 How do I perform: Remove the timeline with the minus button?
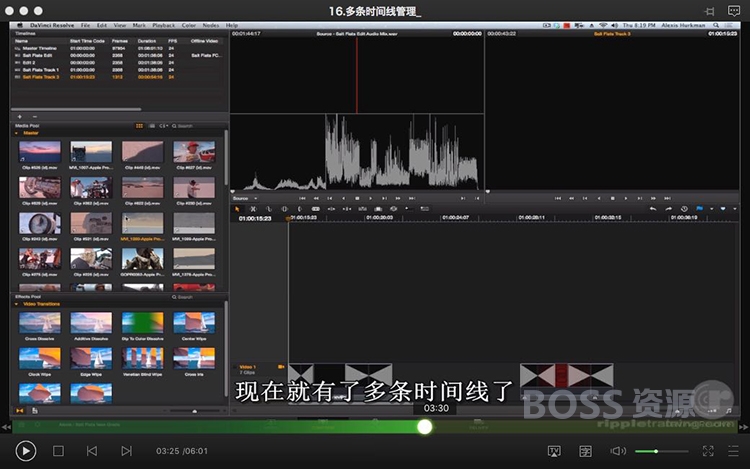(34, 117)
